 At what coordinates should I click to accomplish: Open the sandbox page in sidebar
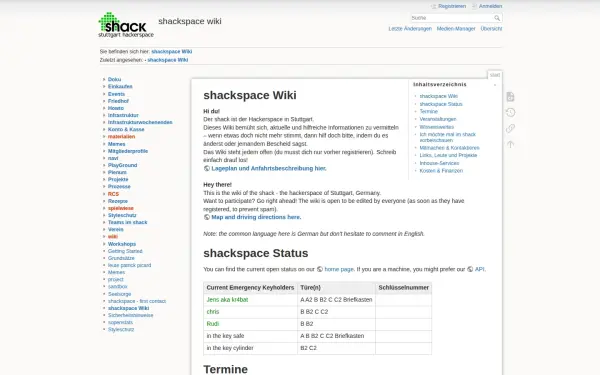(117, 287)
